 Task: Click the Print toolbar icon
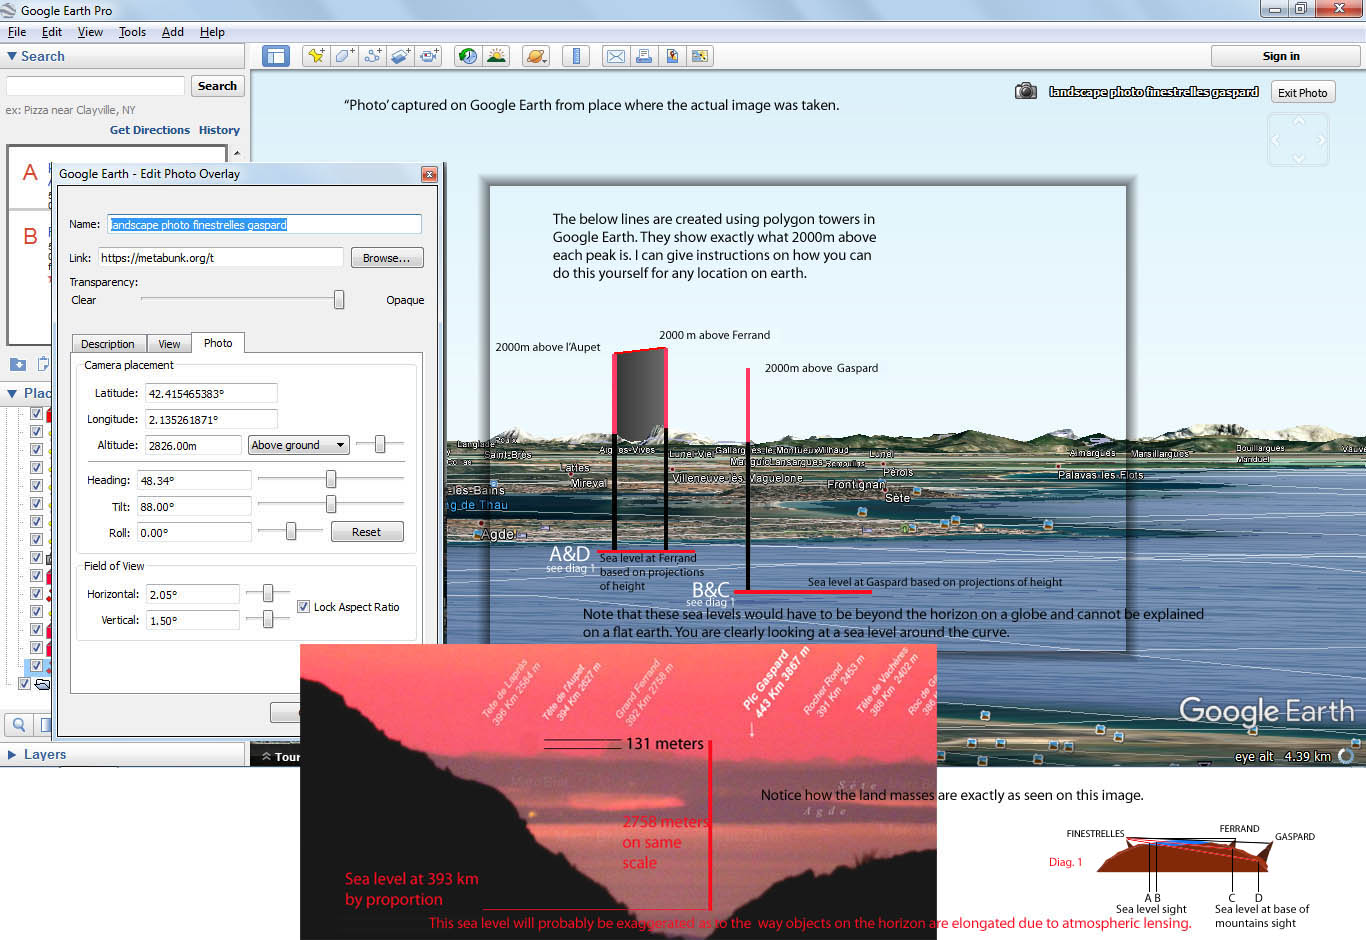tap(644, 56)
